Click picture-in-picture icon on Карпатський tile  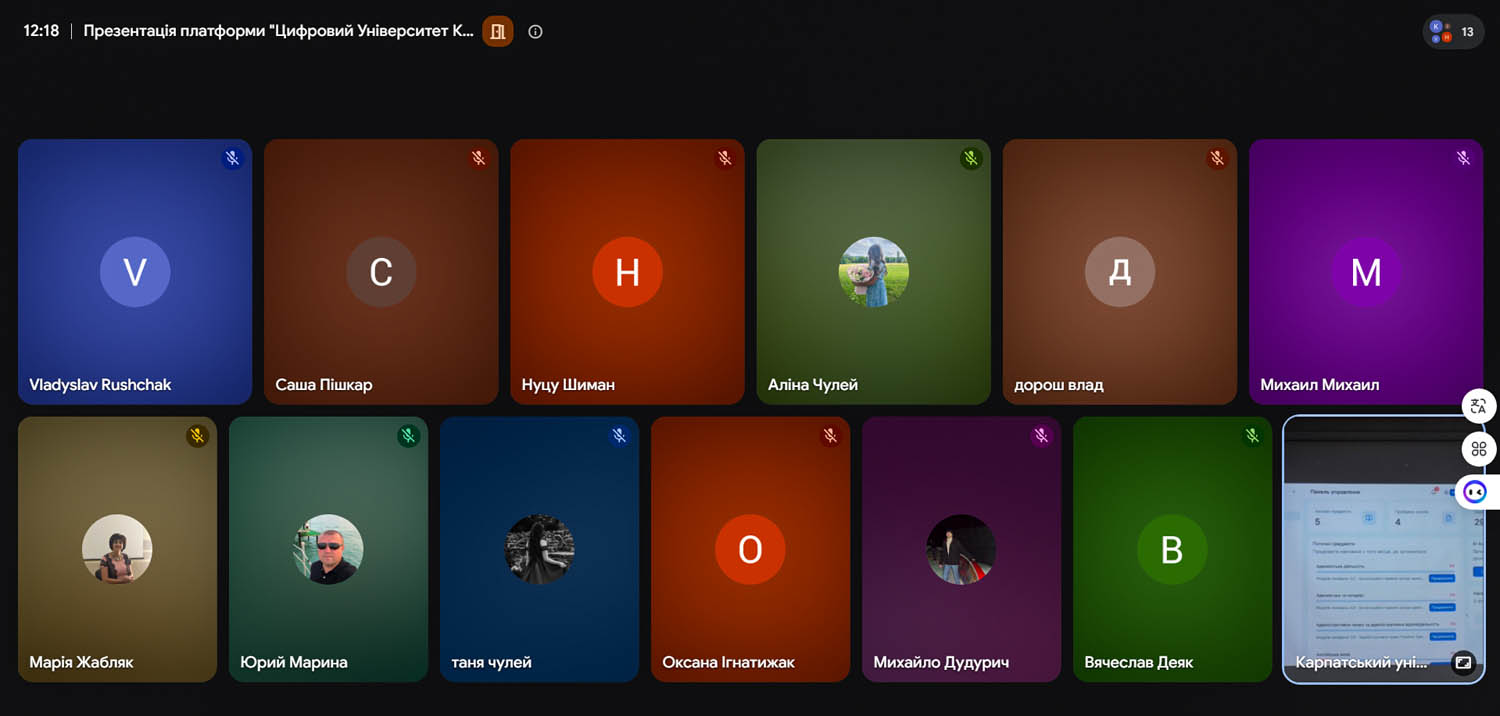point(1462,662)
